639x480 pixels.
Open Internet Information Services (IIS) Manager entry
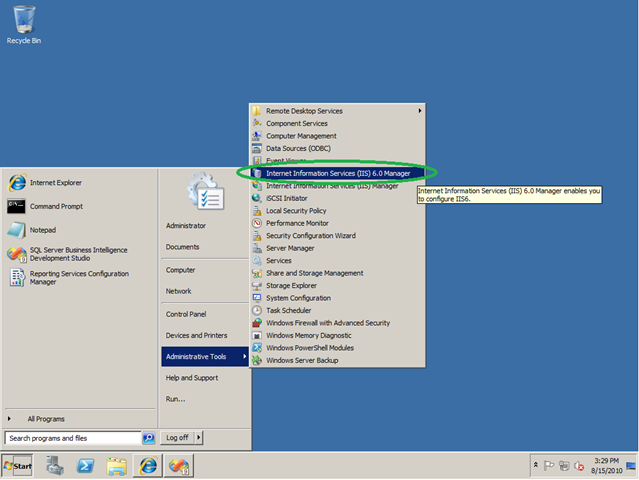338,186
